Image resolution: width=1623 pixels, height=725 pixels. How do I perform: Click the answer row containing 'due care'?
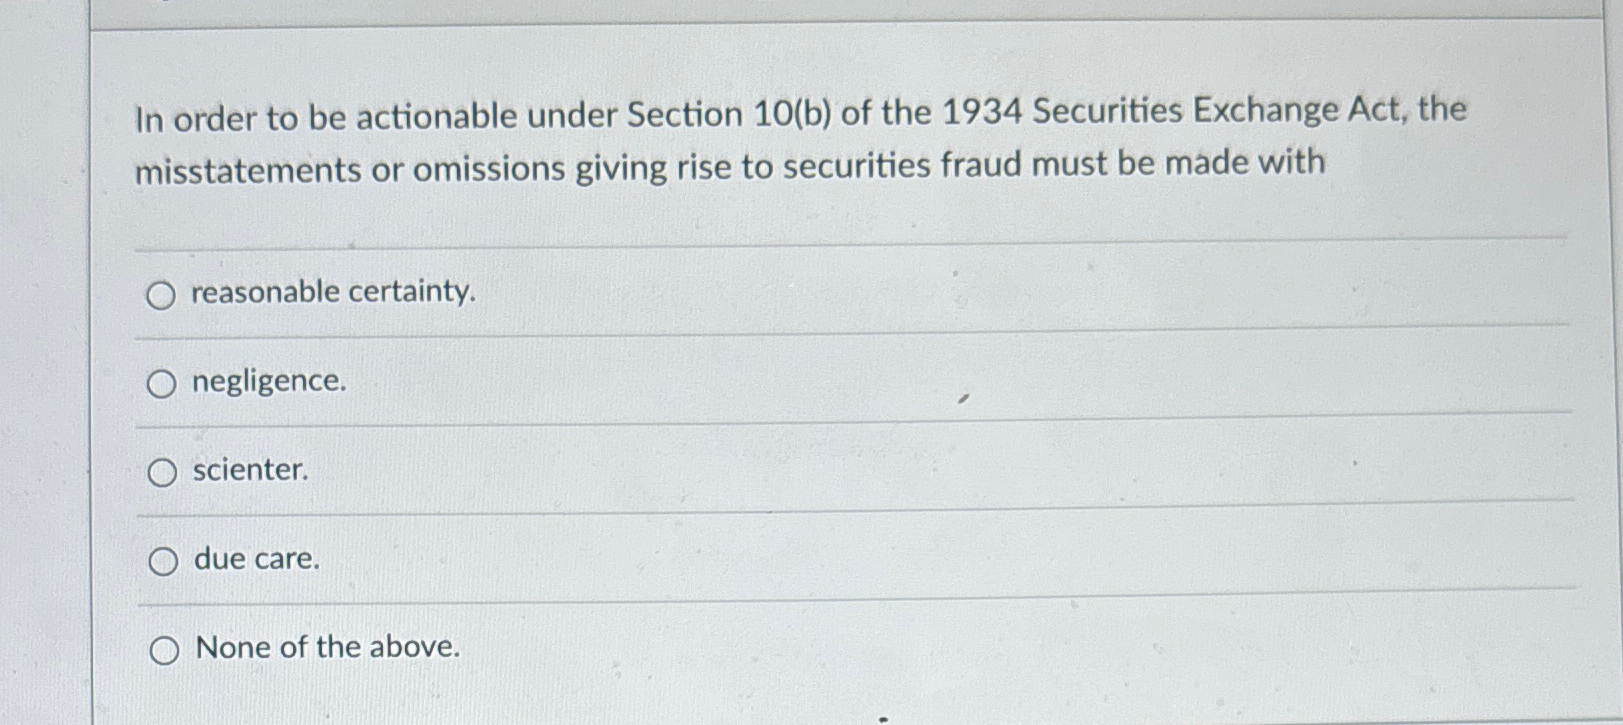[x=700, y=558]
